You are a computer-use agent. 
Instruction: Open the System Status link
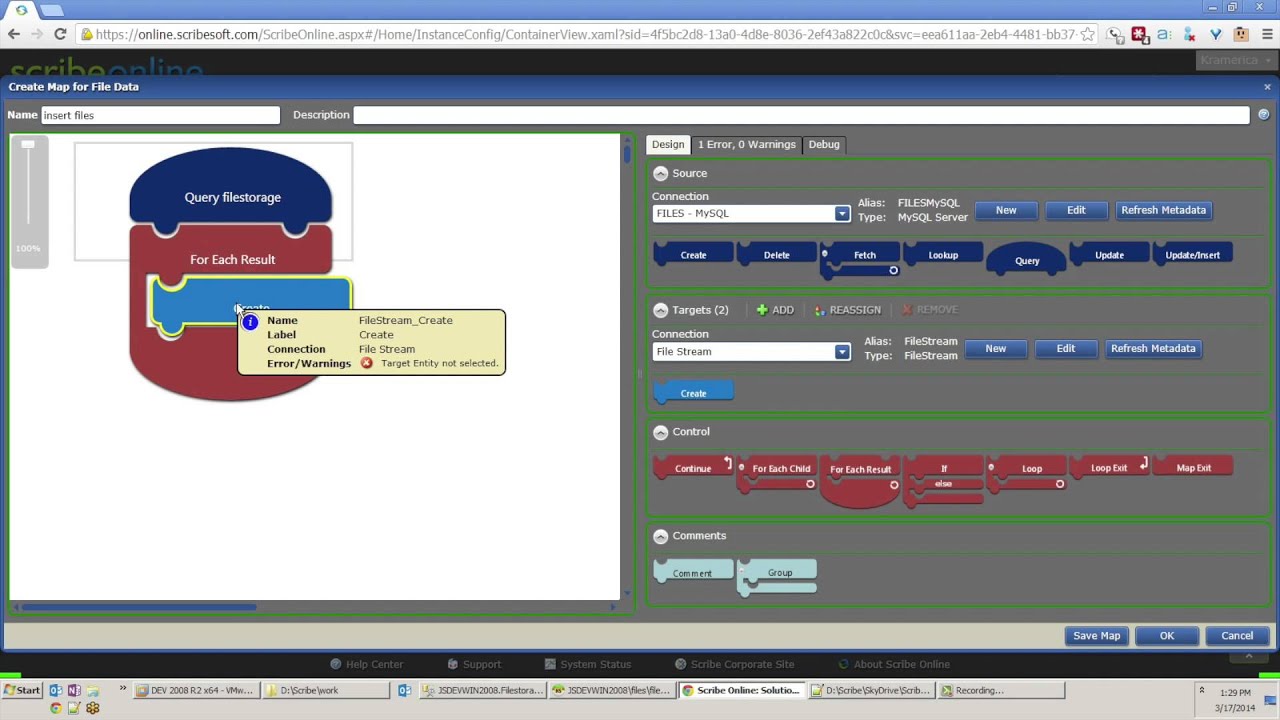pyautogui.click(x=588, y=664)
